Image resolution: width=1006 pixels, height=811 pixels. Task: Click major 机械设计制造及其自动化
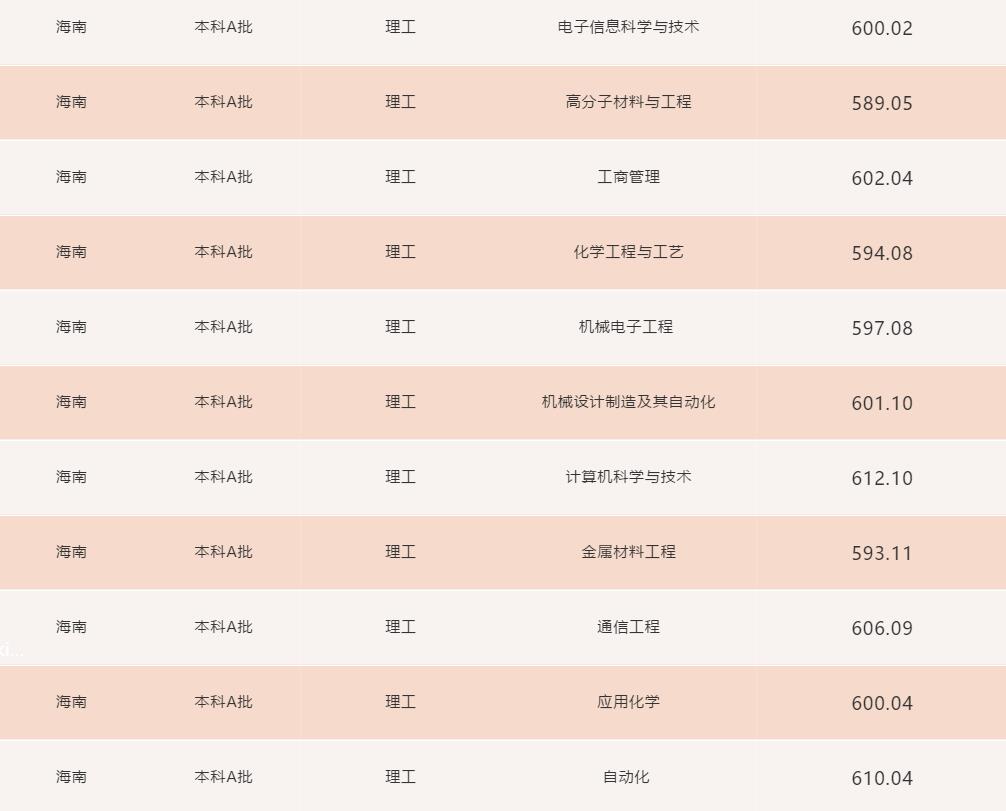click(x=628, y=402)
